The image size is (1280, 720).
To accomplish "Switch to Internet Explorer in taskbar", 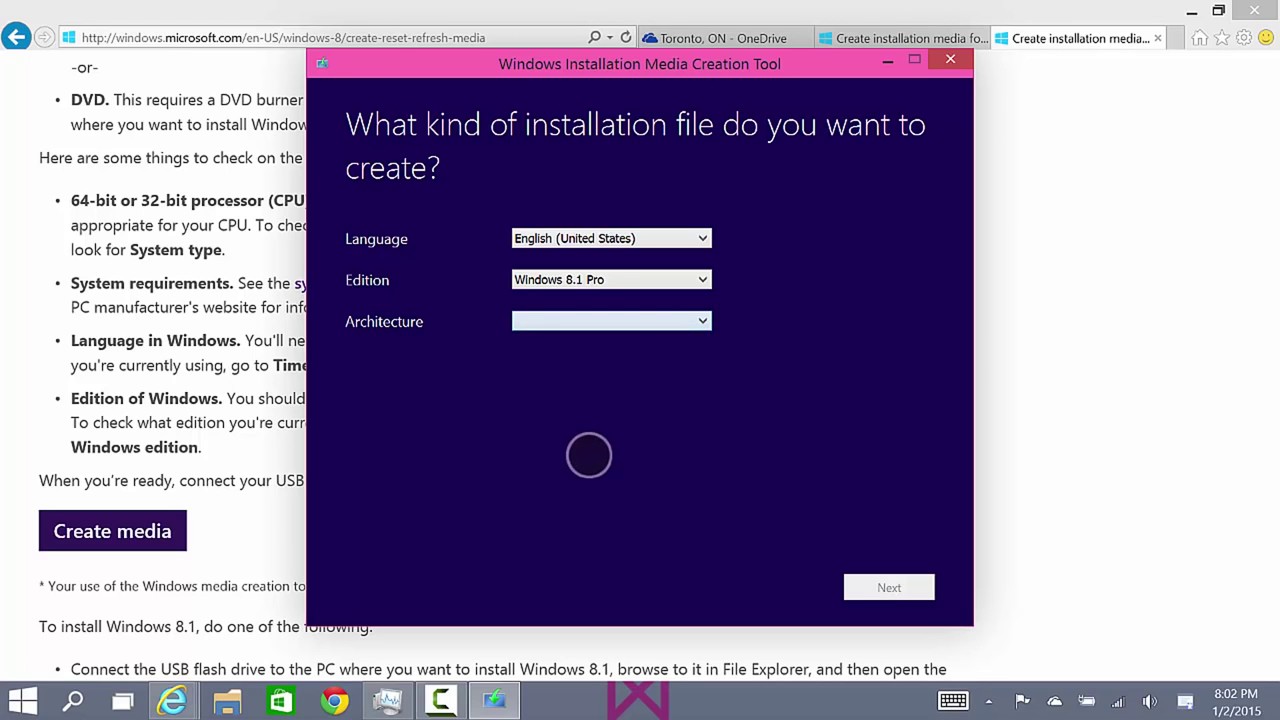I will tap(173, 701).
